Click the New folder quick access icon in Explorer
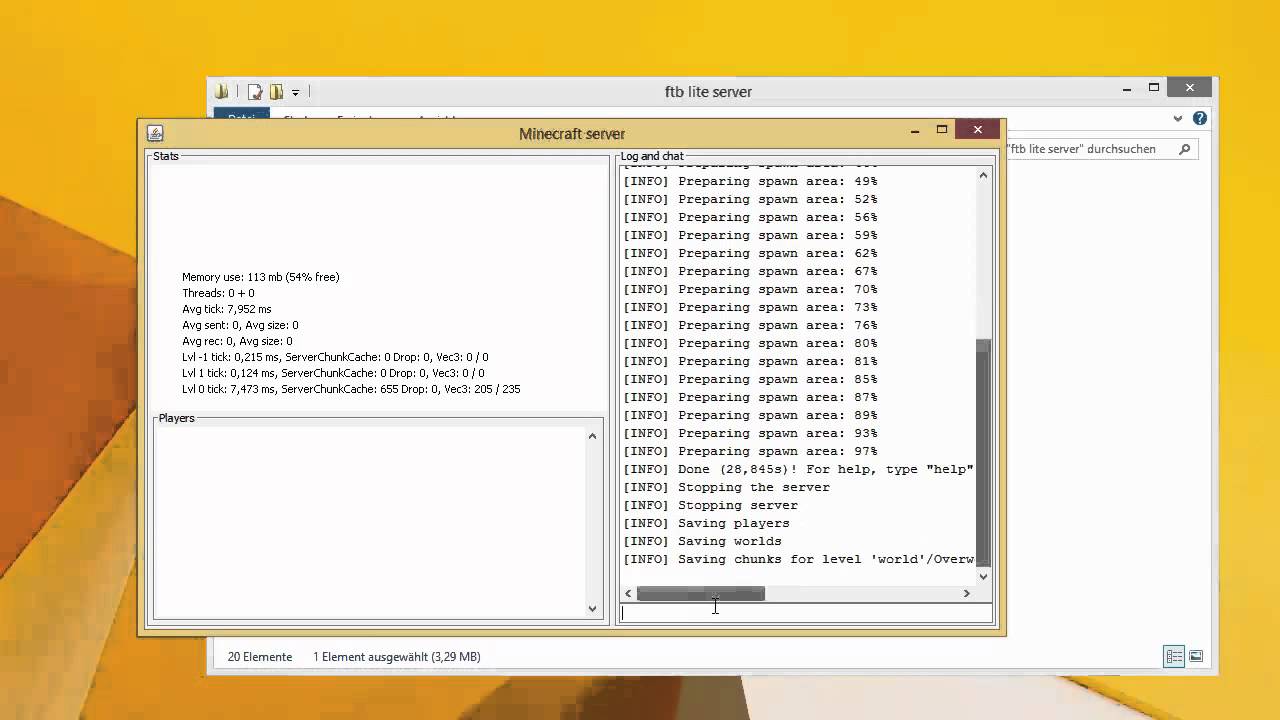The image size is (1280, 720). point(277,92)
